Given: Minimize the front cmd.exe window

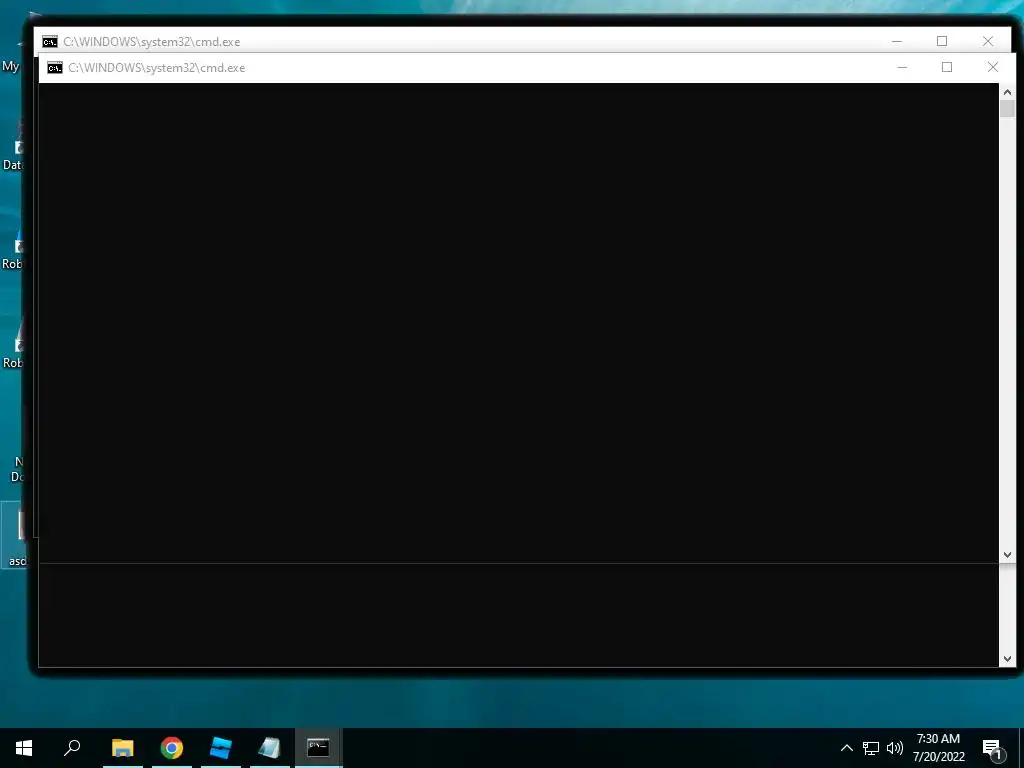Looking at the screenshot, I should 902,67.
